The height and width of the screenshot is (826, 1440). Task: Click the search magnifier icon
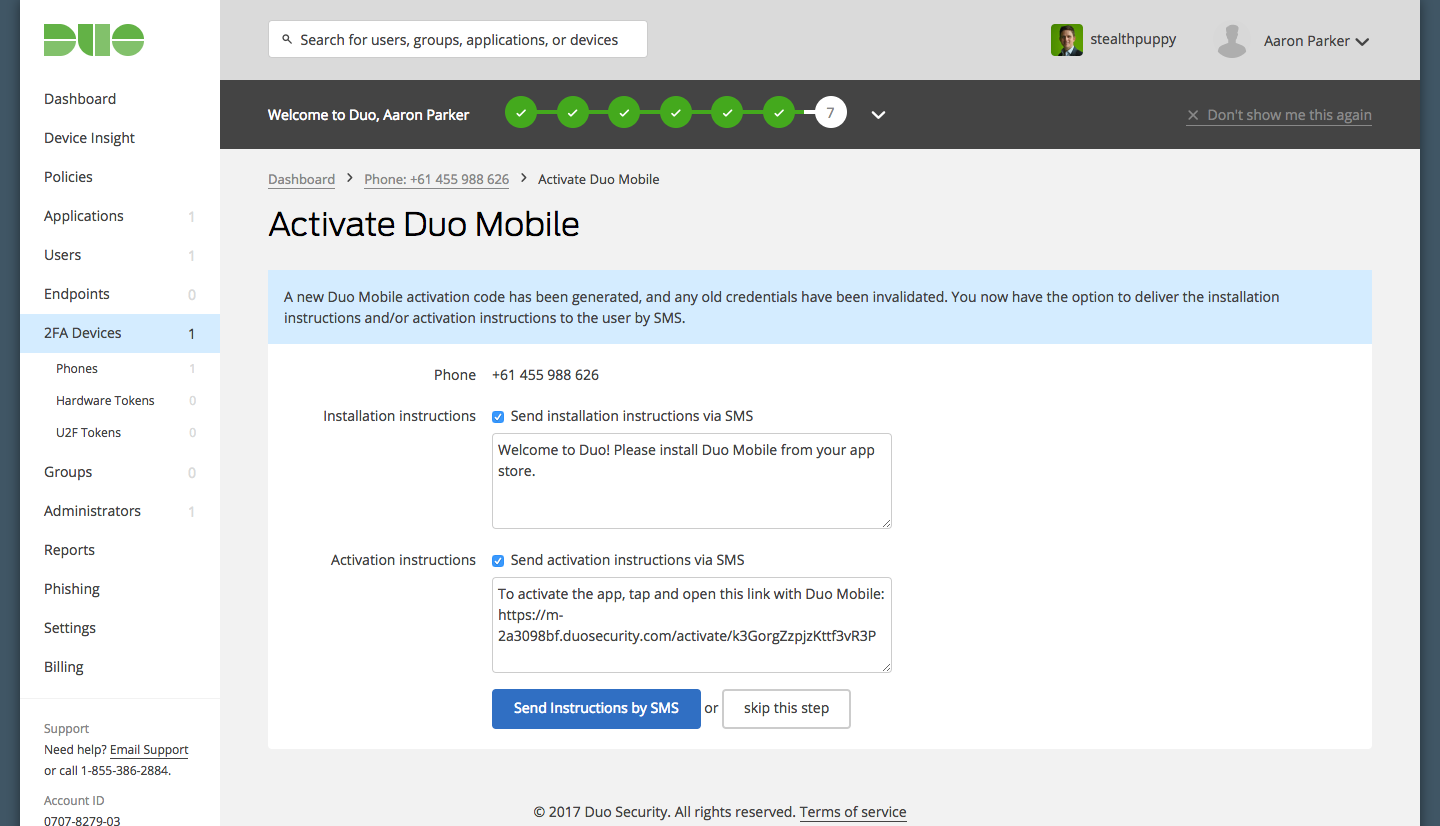coord(288,40)
